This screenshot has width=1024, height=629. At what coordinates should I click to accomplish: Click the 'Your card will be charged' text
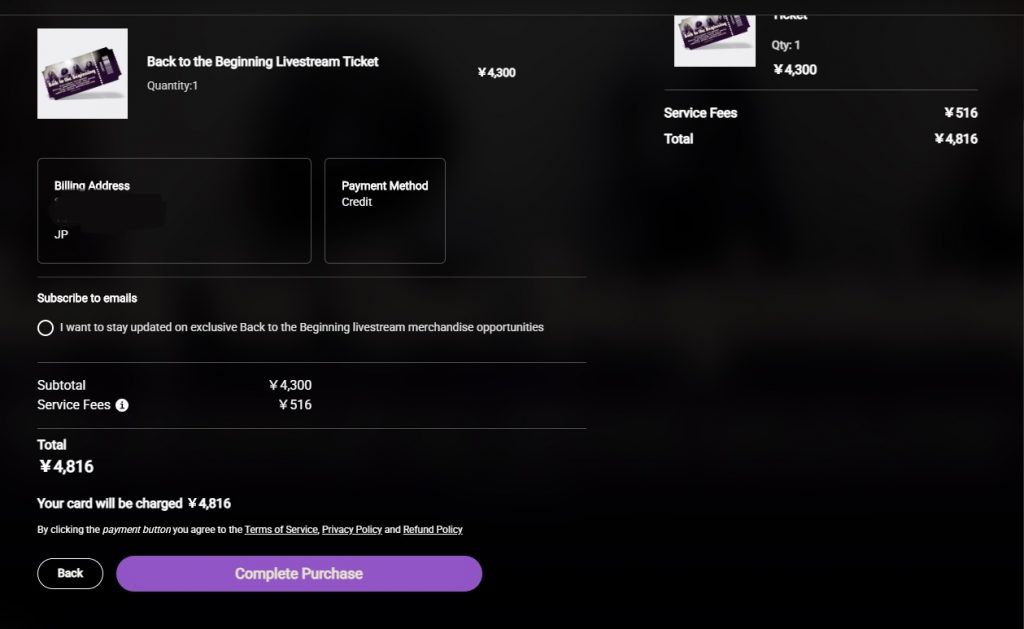pyautogui.click(x=110, y=503)
